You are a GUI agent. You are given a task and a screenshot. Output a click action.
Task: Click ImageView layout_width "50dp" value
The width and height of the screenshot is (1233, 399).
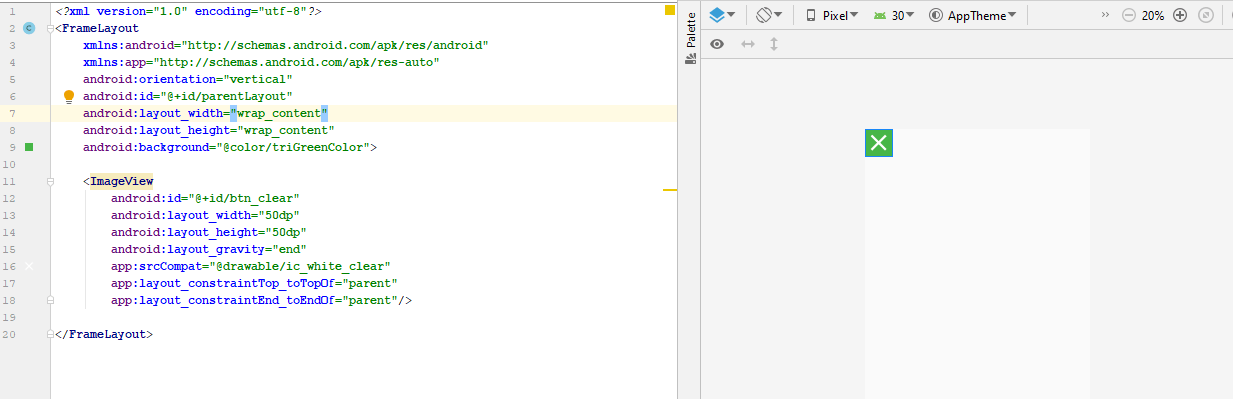click(x=279, y=215)
